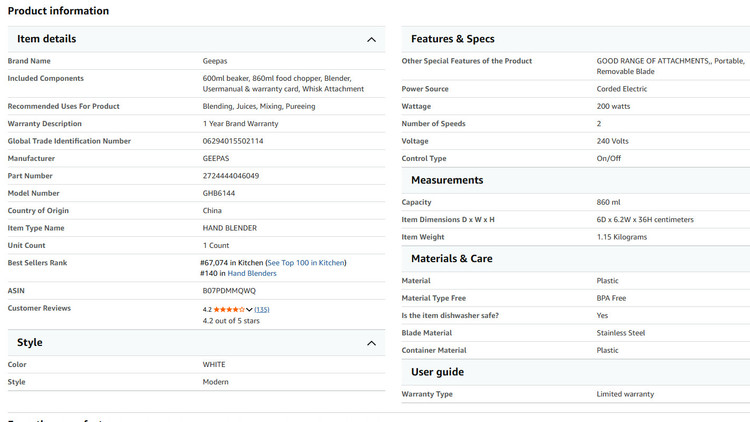Viewport: 750px width, 422px height.
Task: Select the dishwasher safe value Yes
Action: tap(602, 315)
